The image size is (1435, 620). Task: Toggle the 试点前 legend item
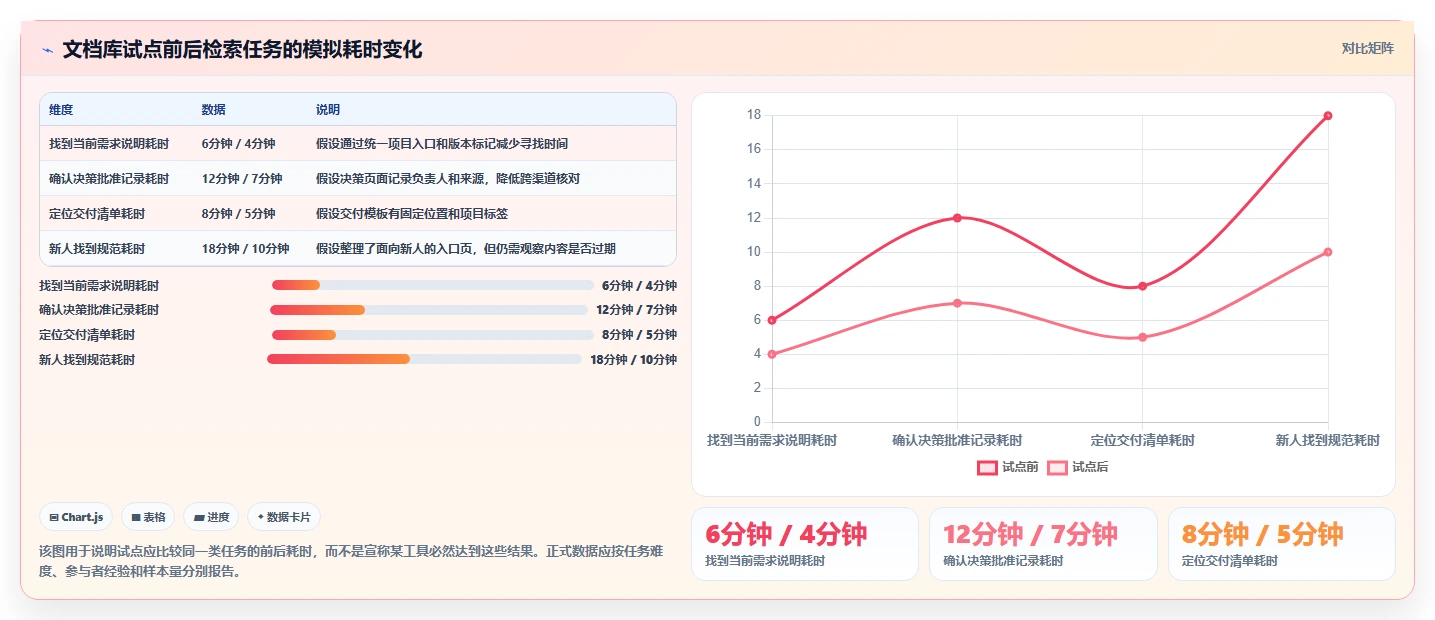(1008, 467)
